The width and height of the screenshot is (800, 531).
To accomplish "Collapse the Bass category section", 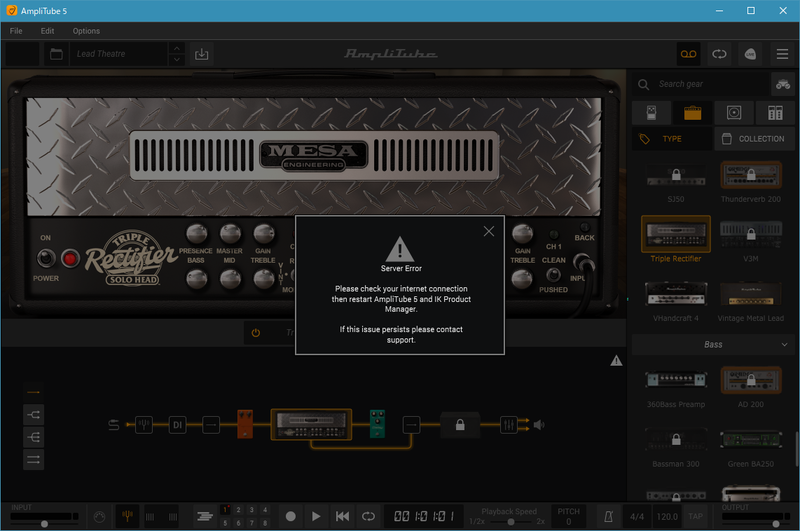I will click(784, 345).
